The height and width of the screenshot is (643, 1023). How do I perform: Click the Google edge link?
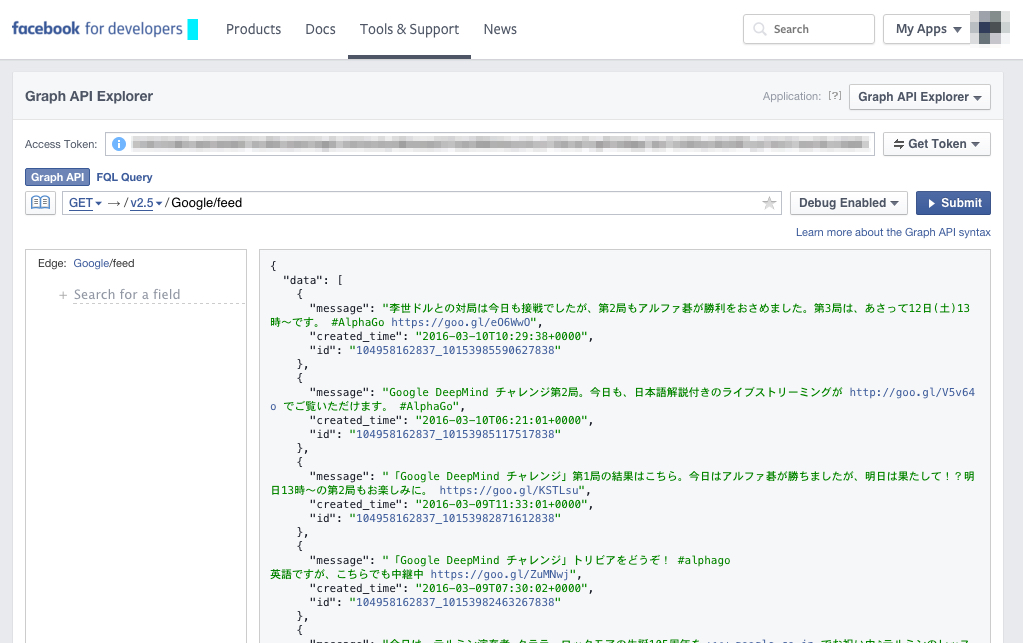click(91, 263)
